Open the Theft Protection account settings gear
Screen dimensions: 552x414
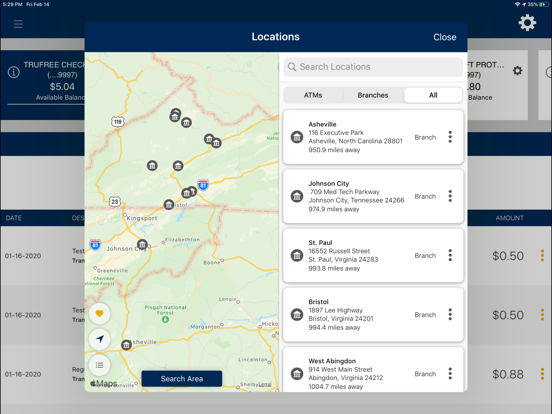coord(517,71)
